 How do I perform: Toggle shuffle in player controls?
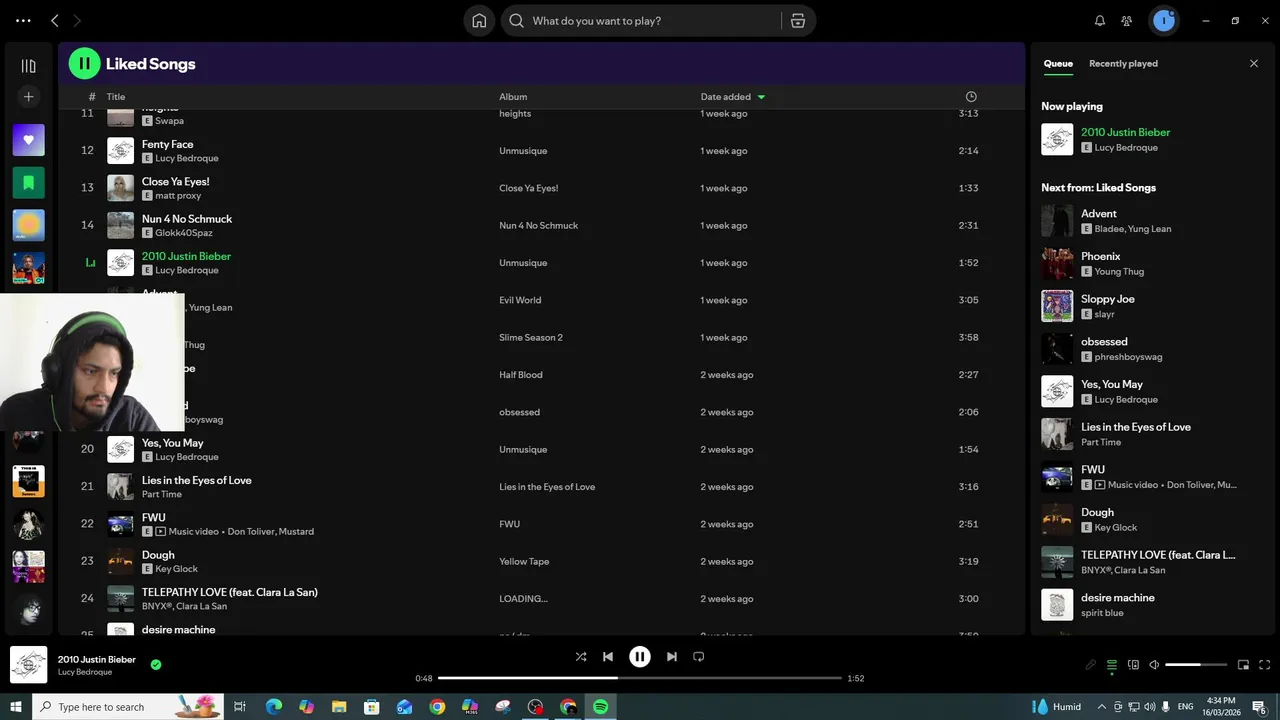pos(581,657)
